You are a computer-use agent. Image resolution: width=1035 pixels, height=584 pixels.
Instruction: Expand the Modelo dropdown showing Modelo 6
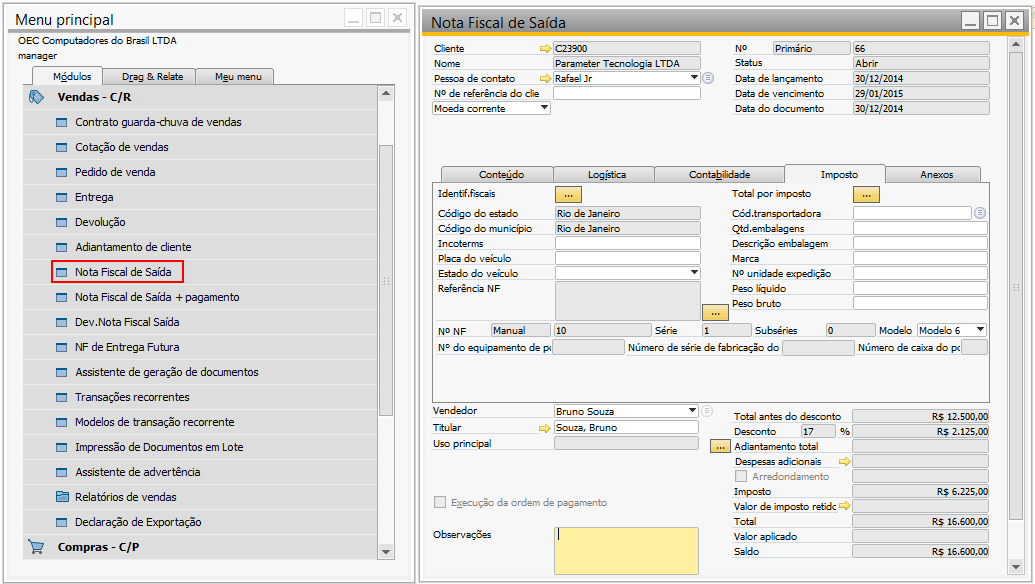(980, 330)
